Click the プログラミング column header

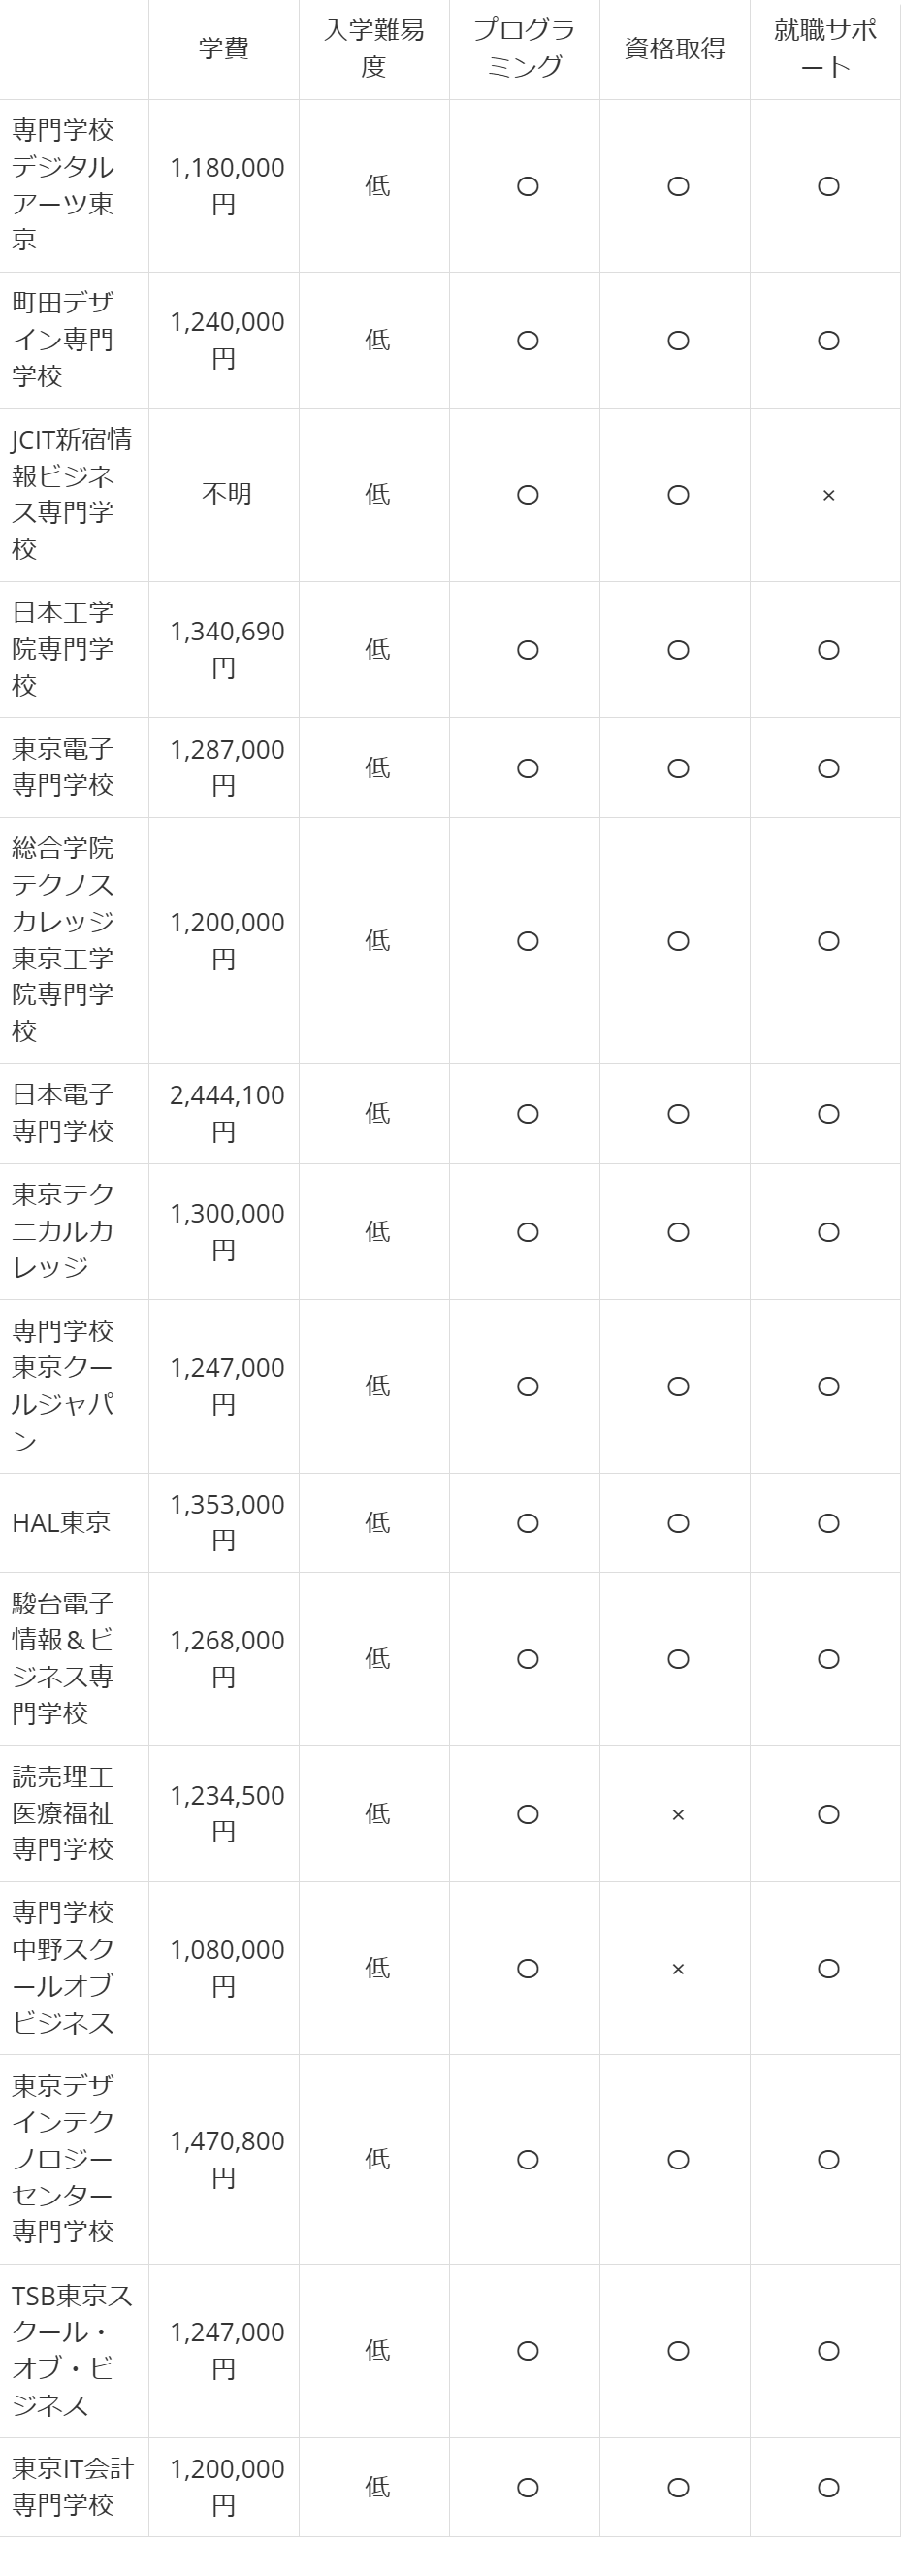point(524,49)
